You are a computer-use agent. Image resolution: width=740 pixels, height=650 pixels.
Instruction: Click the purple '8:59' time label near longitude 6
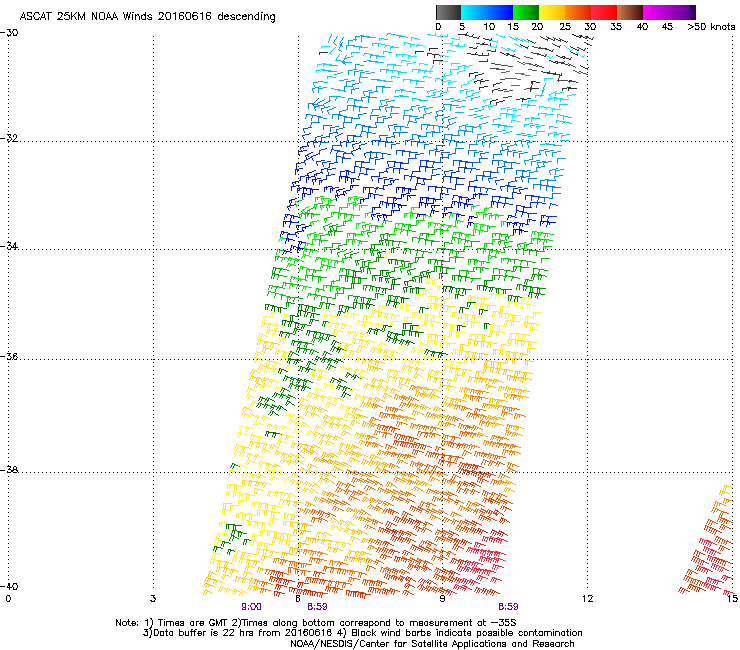pos(317,607)
